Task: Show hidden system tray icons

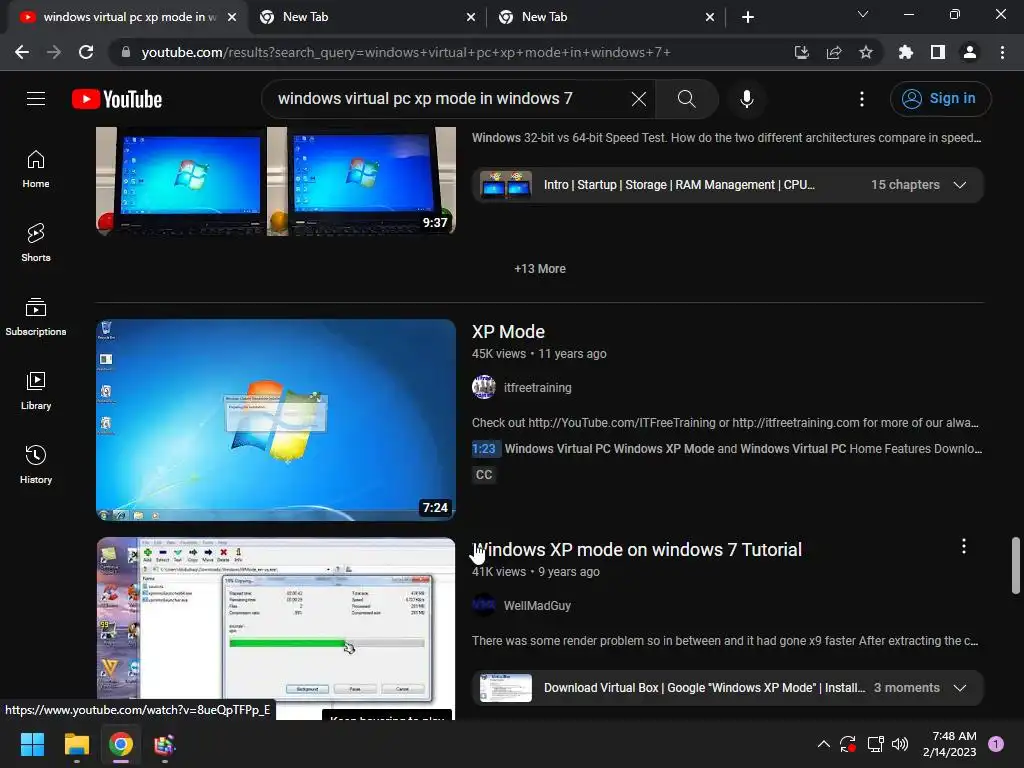Action: point(824,744)
